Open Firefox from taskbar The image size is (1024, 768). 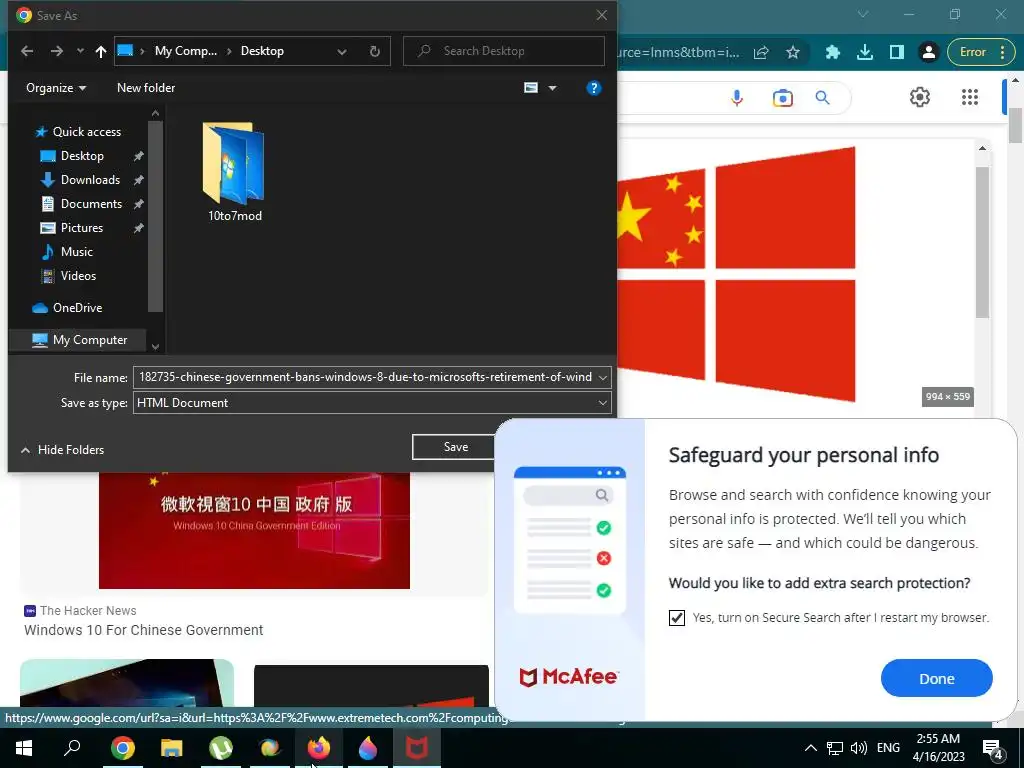[x=319, y=748]
